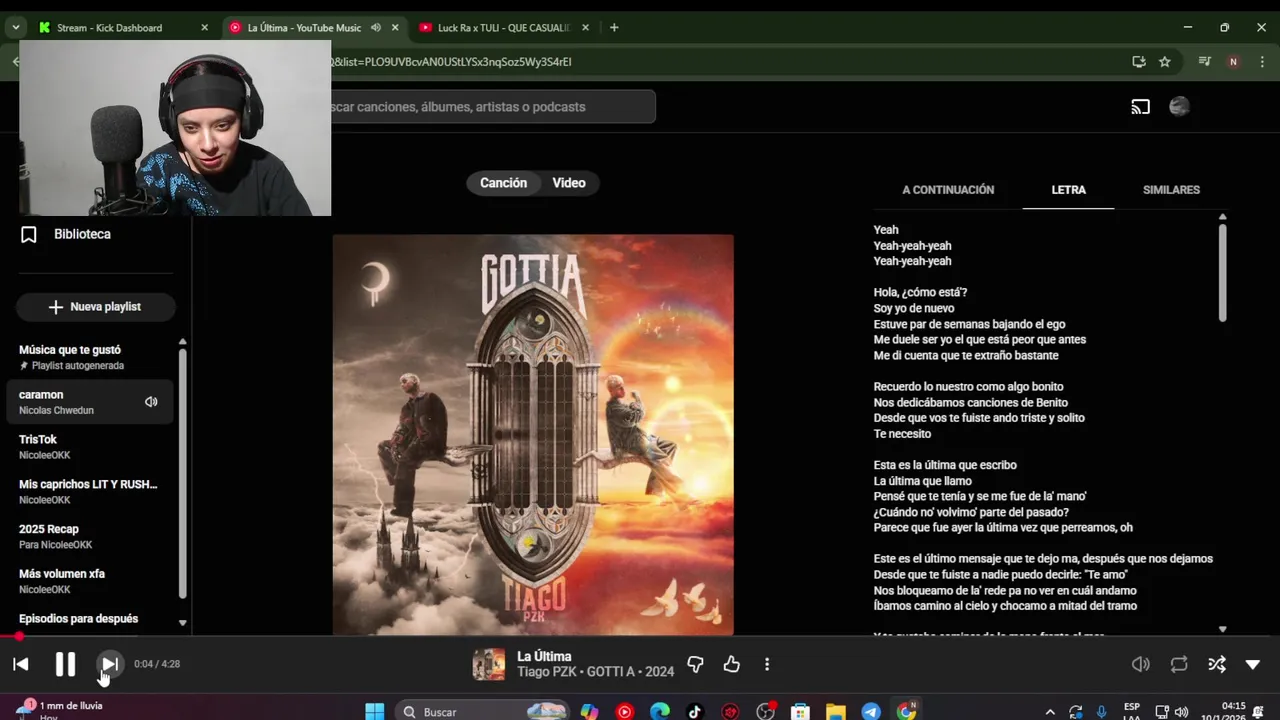1280x720 pixels.
Task: Open TikTok from the taskbar
Action: tap(695, 712)
